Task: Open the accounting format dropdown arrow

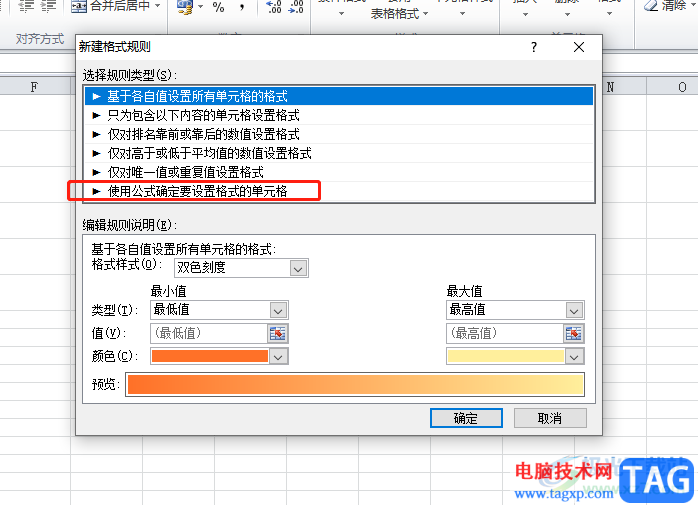Action: [x=200, y=7]
